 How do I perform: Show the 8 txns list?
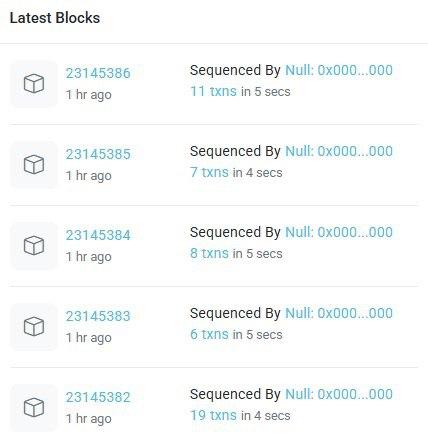pyautogui.click(x=209, y=253)
